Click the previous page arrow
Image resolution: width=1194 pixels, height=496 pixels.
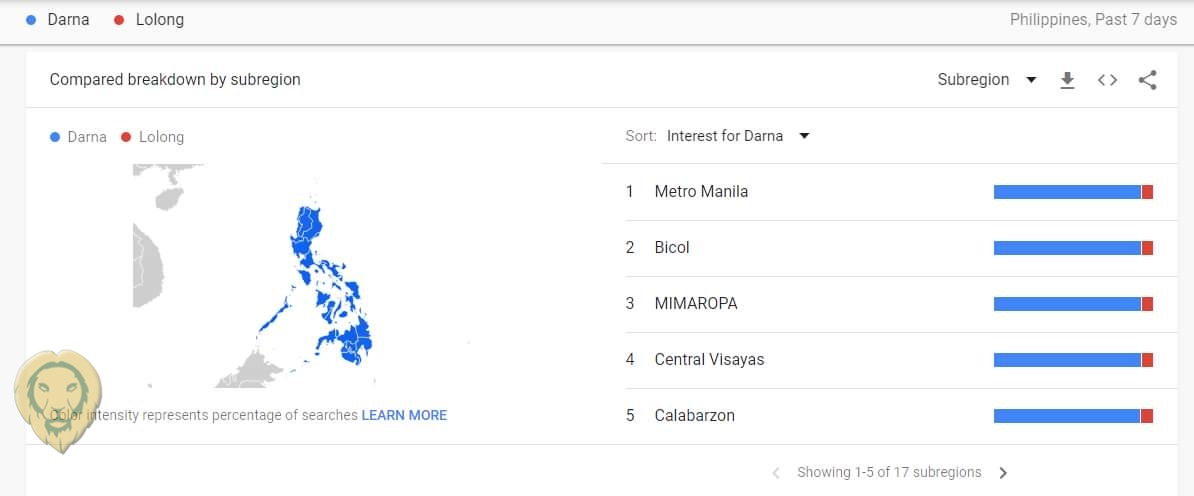(776, 472)
